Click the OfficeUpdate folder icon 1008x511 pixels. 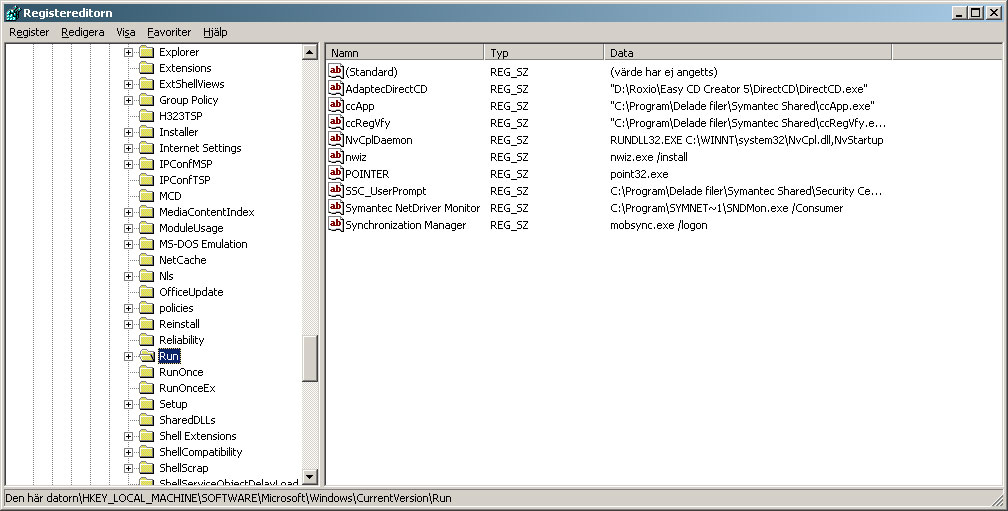(x=147, y=292)
